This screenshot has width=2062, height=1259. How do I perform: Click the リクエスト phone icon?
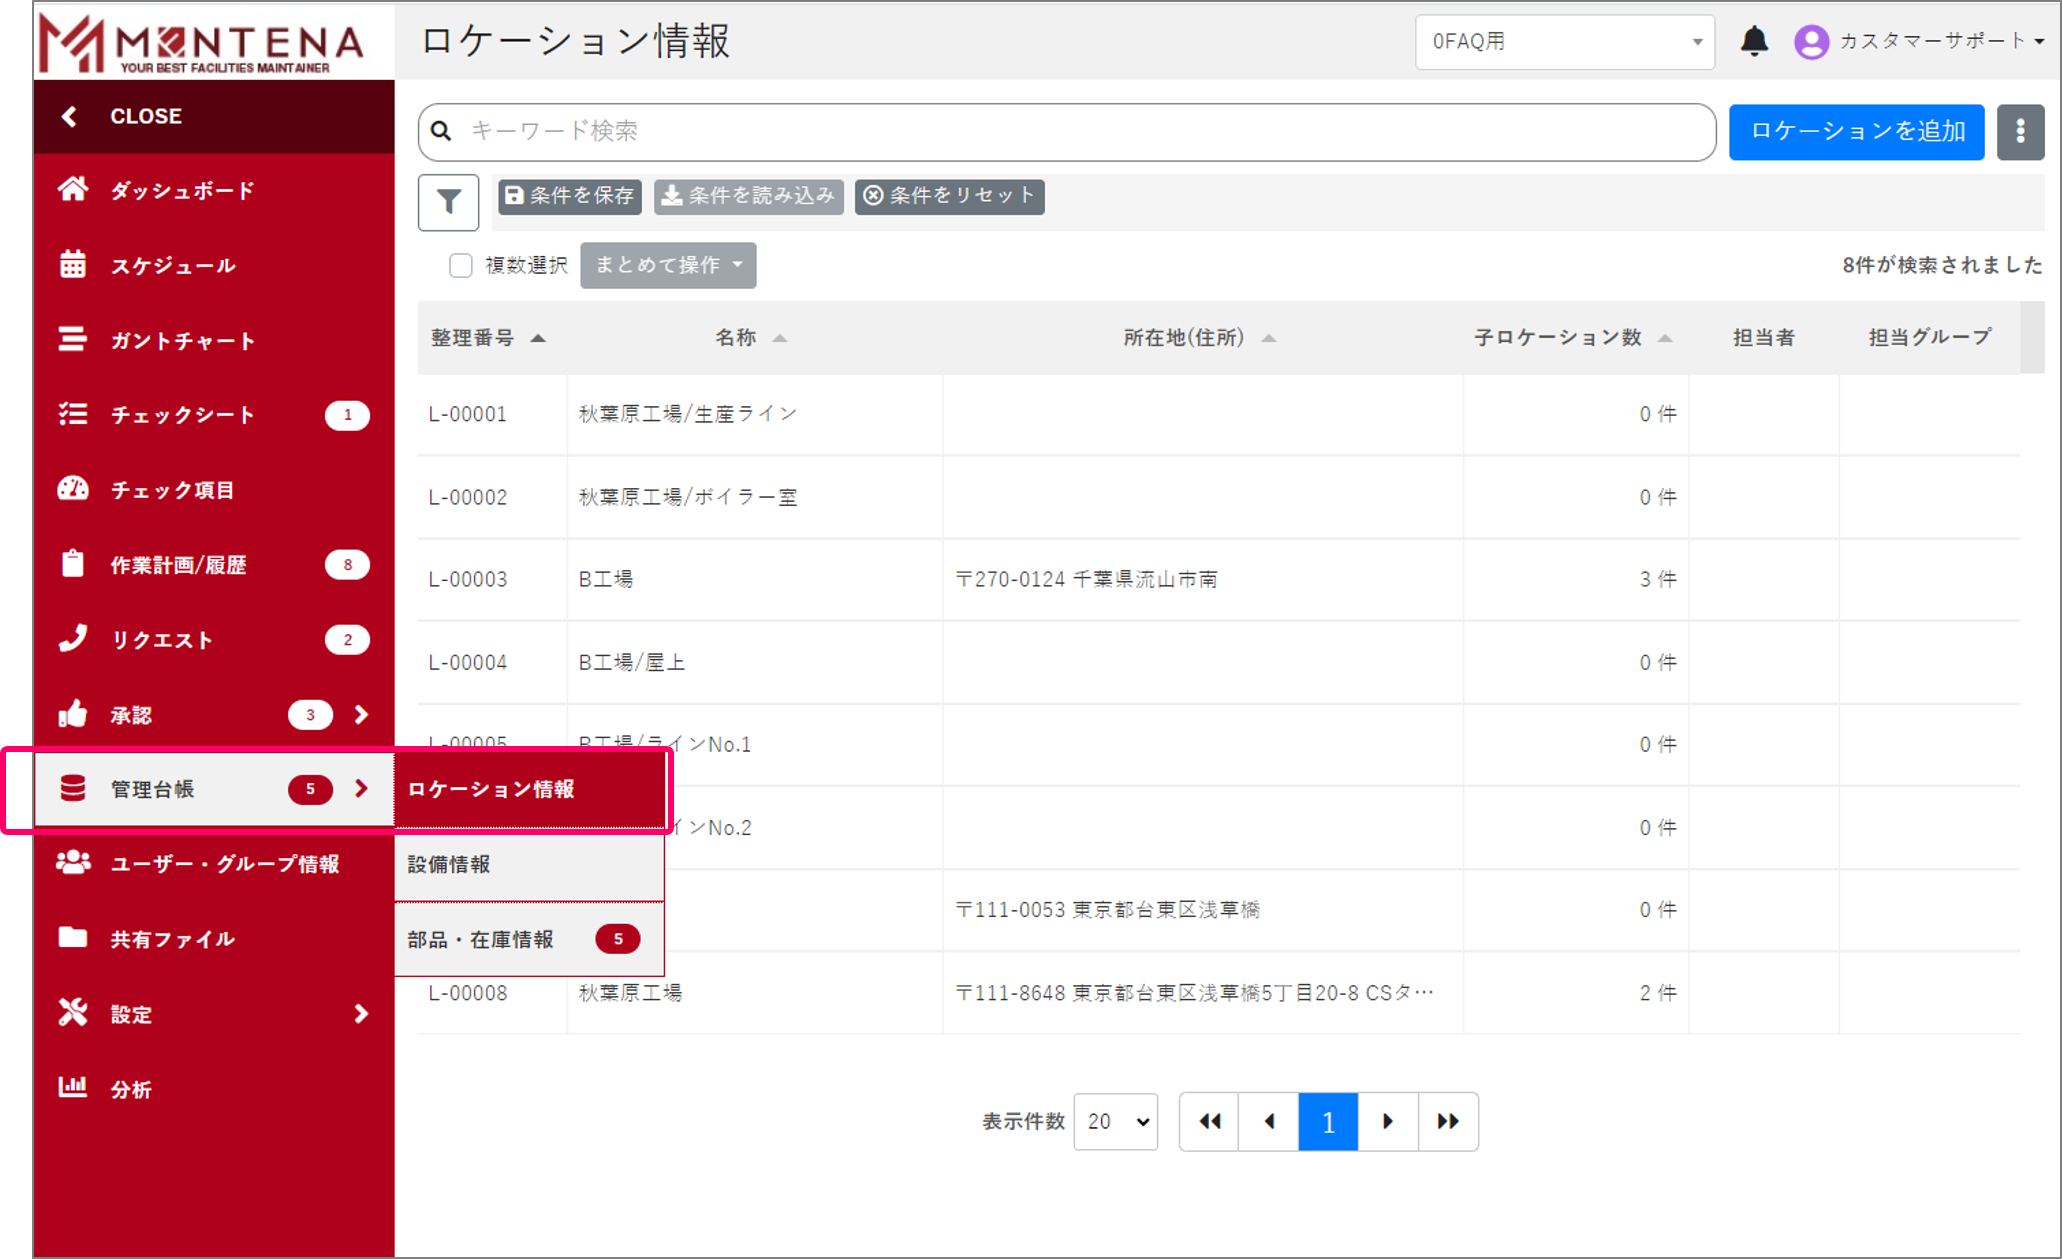pos(73,639)
